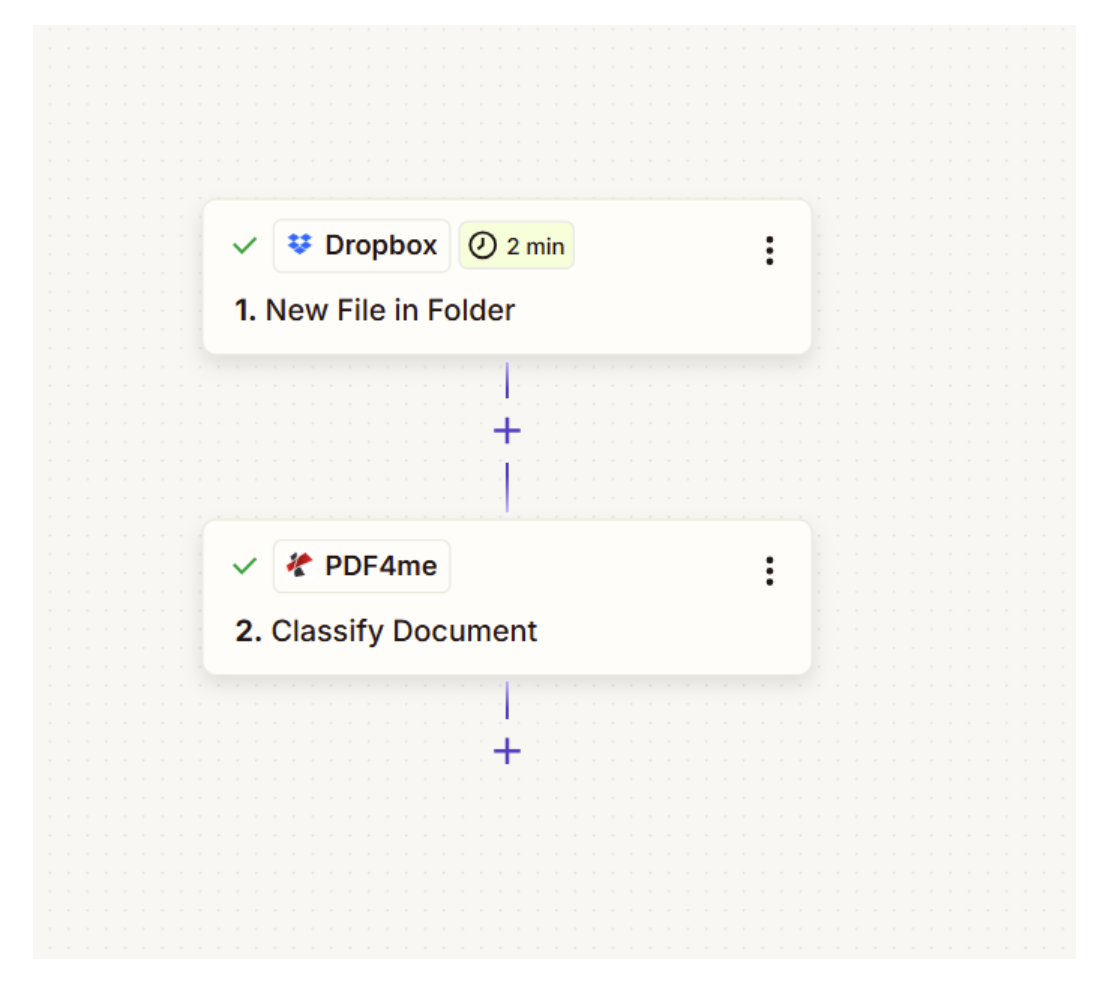
Task: Add a step after Classify Document
Action: tap(507, 750)
